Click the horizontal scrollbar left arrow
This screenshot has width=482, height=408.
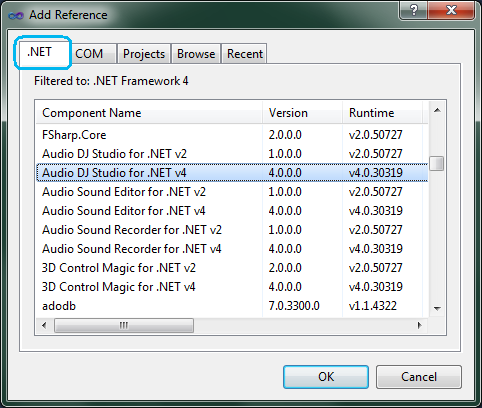44,325
